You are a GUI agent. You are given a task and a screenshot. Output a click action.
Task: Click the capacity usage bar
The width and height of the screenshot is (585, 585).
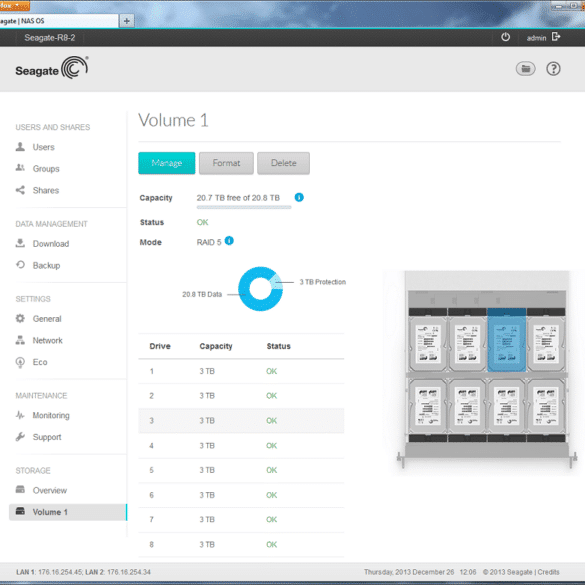coord(244,207)
